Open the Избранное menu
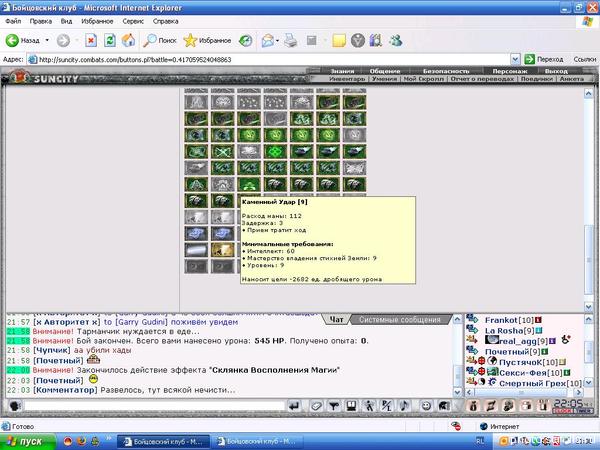This screenshot has height=450, width=600. point(97,21)
